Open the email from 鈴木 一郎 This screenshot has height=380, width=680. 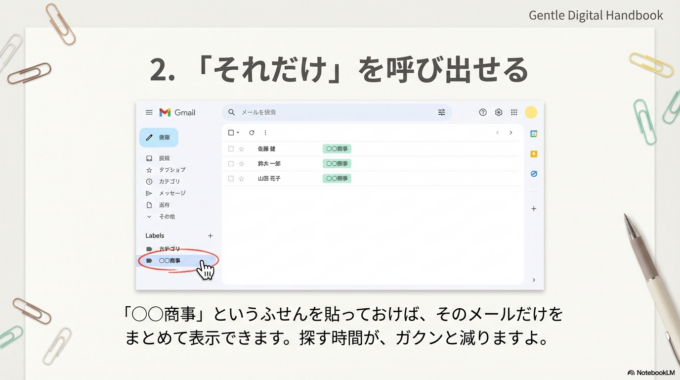pyautogui.click(x=371, y=164)
